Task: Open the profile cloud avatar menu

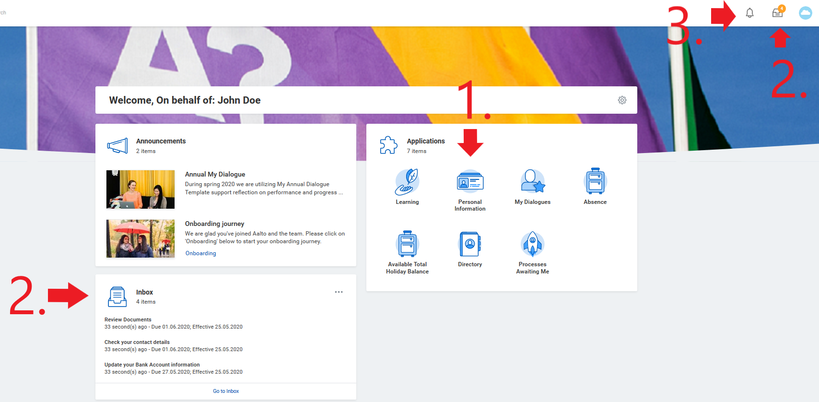Action: pos(805,13)
